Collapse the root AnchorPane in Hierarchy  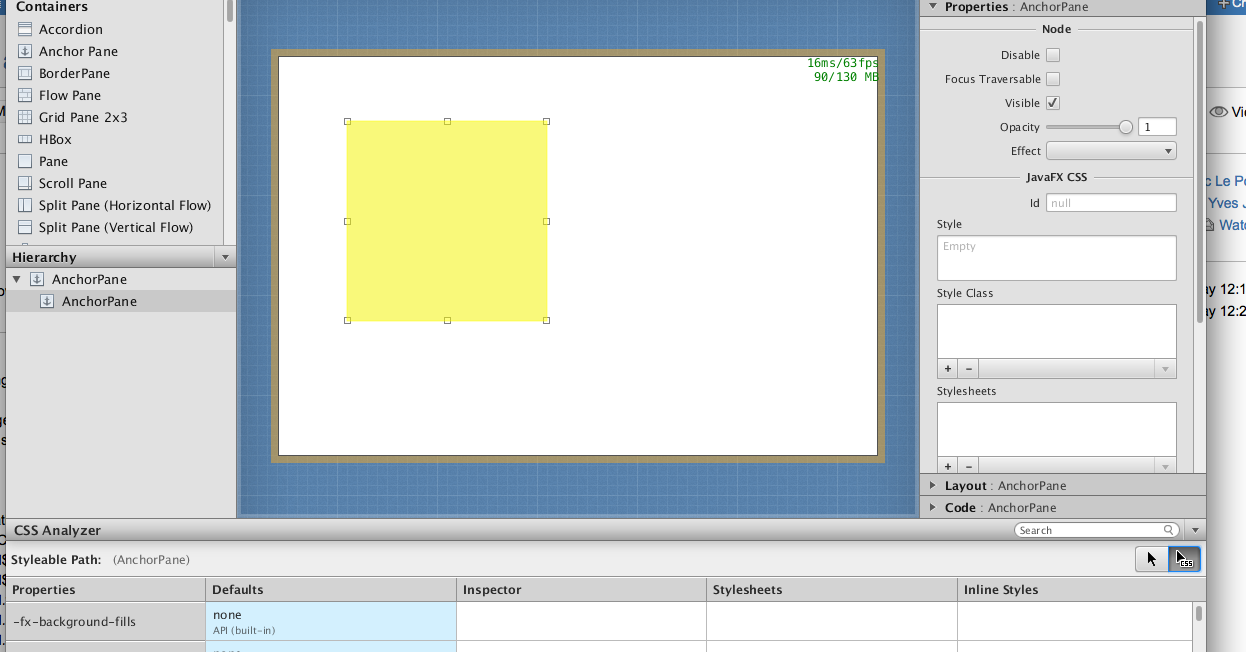(x=17, y=279)
